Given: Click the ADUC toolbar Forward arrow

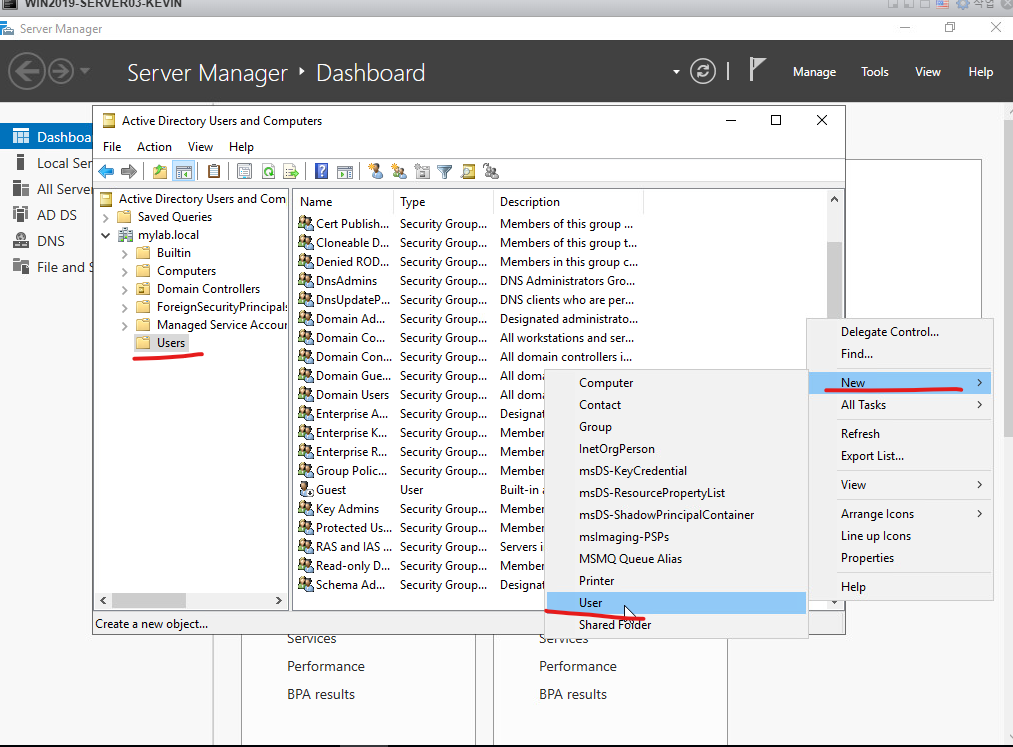Looking at the screenshot, I should 129,171.
